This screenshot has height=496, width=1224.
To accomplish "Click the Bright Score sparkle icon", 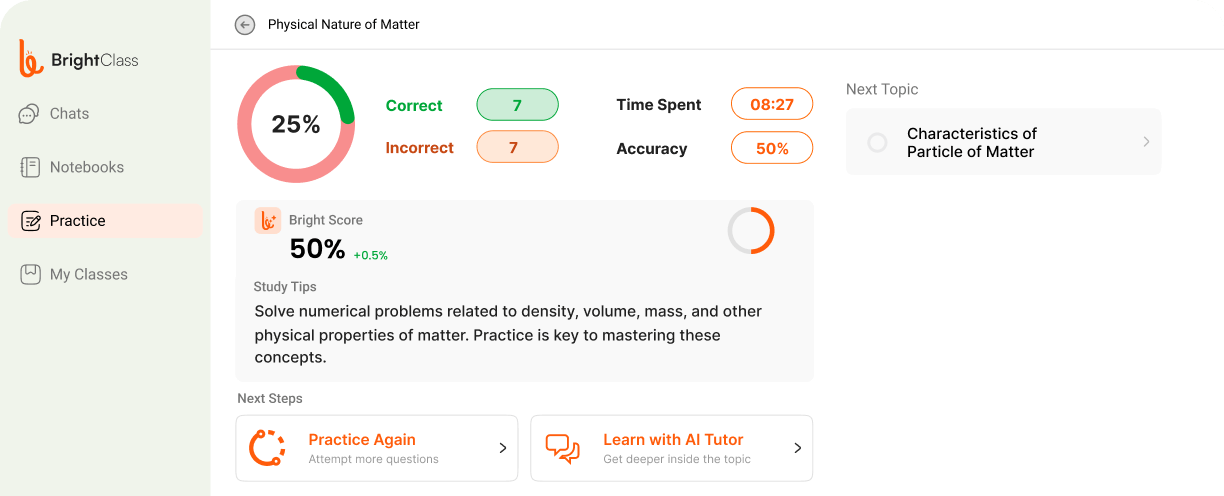I will [x=267, y=221].
